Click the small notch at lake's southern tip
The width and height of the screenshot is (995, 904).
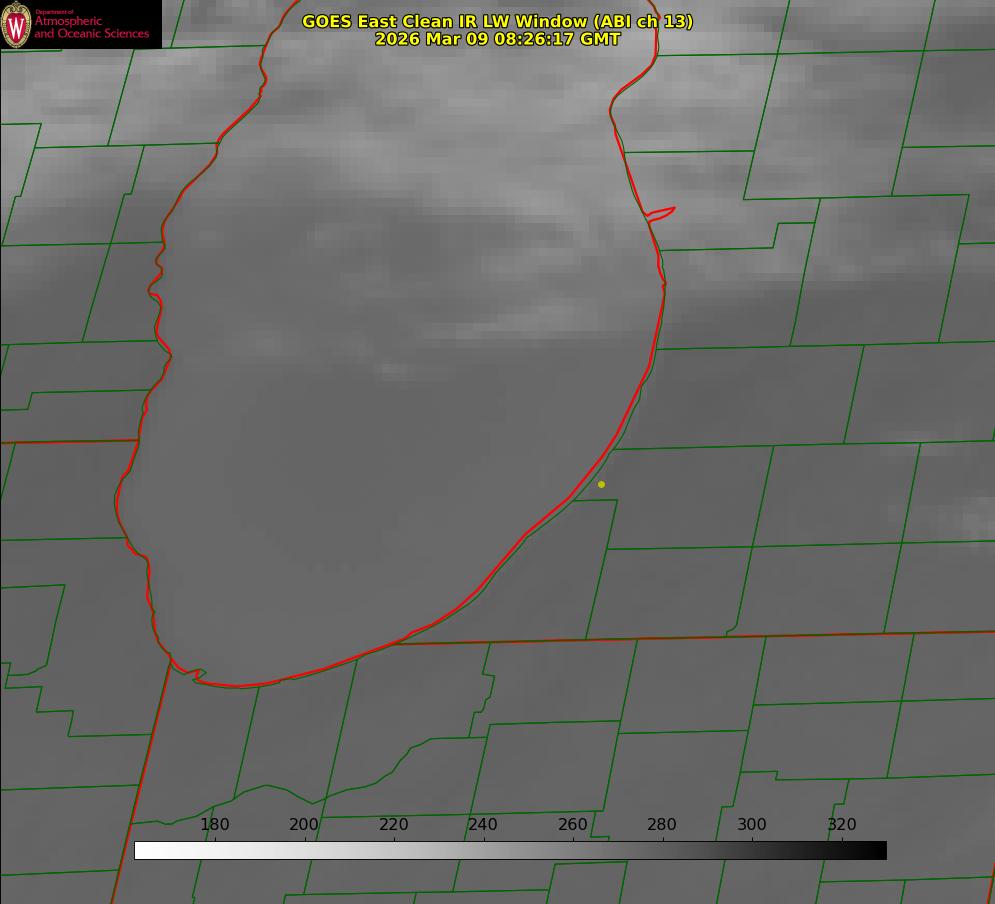click(x=197, y=676)
